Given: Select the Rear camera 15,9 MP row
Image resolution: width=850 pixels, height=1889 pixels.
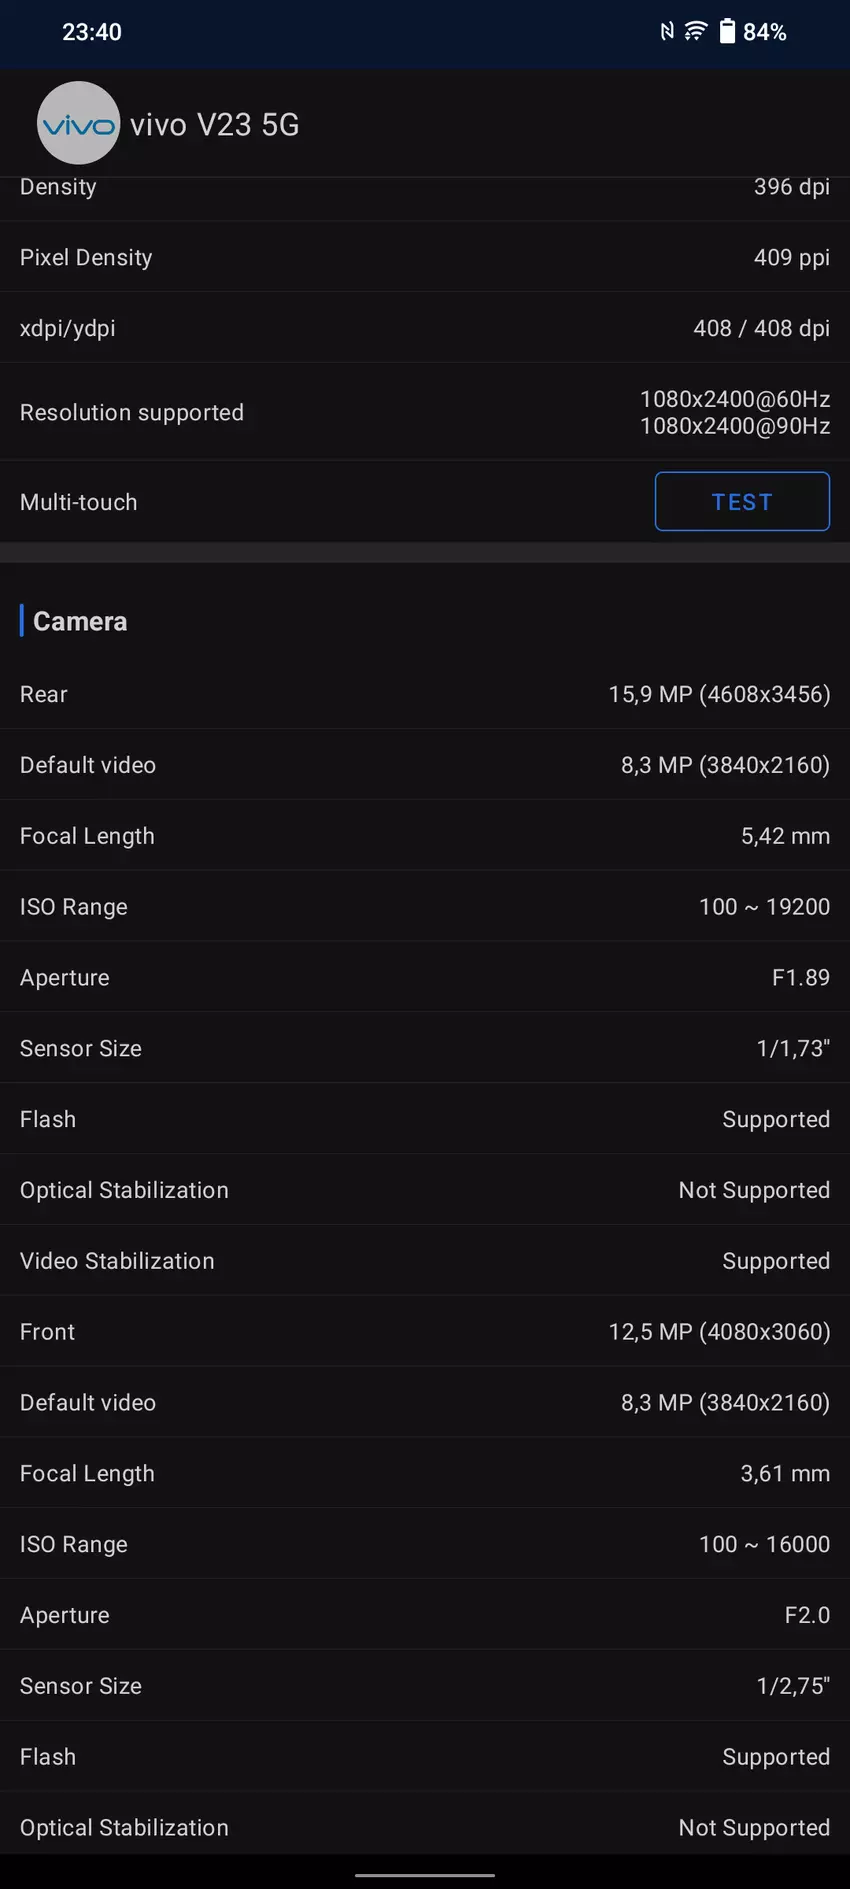Looking at the screenshot, I should point(425,694).
